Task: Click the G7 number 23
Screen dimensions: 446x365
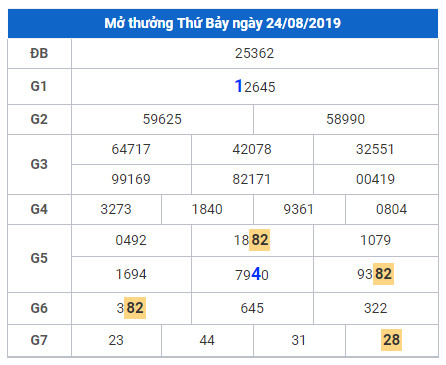Action: pos(116,340)
